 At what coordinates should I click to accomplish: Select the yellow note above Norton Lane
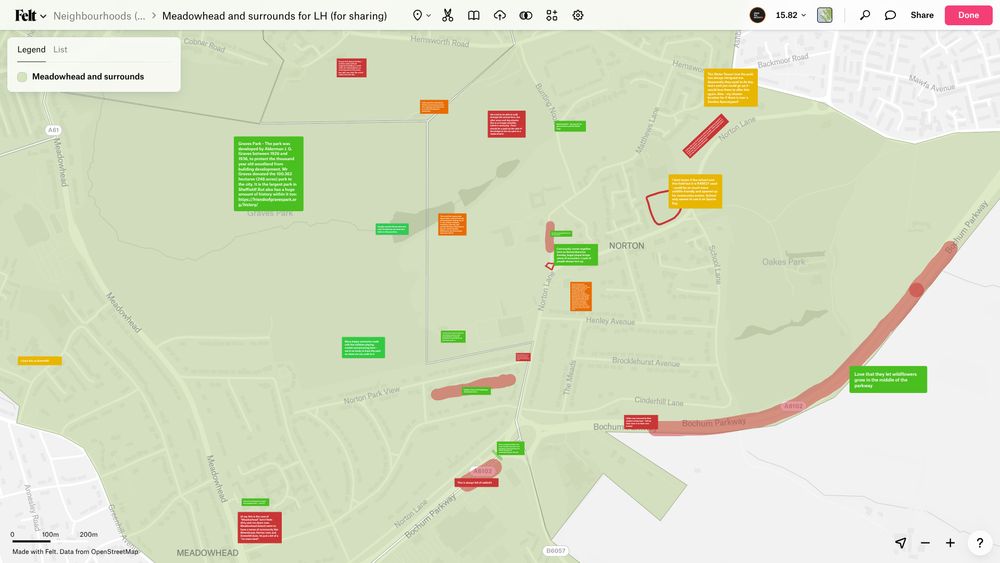731,88
